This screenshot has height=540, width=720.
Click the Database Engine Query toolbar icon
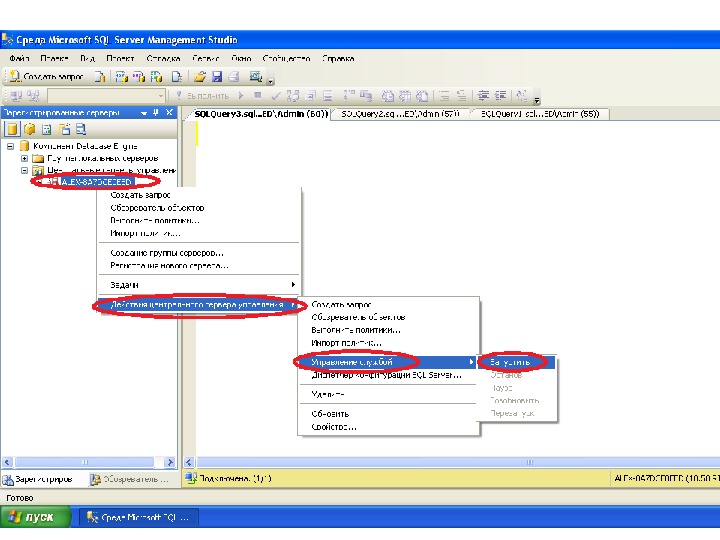coord(100,77)
